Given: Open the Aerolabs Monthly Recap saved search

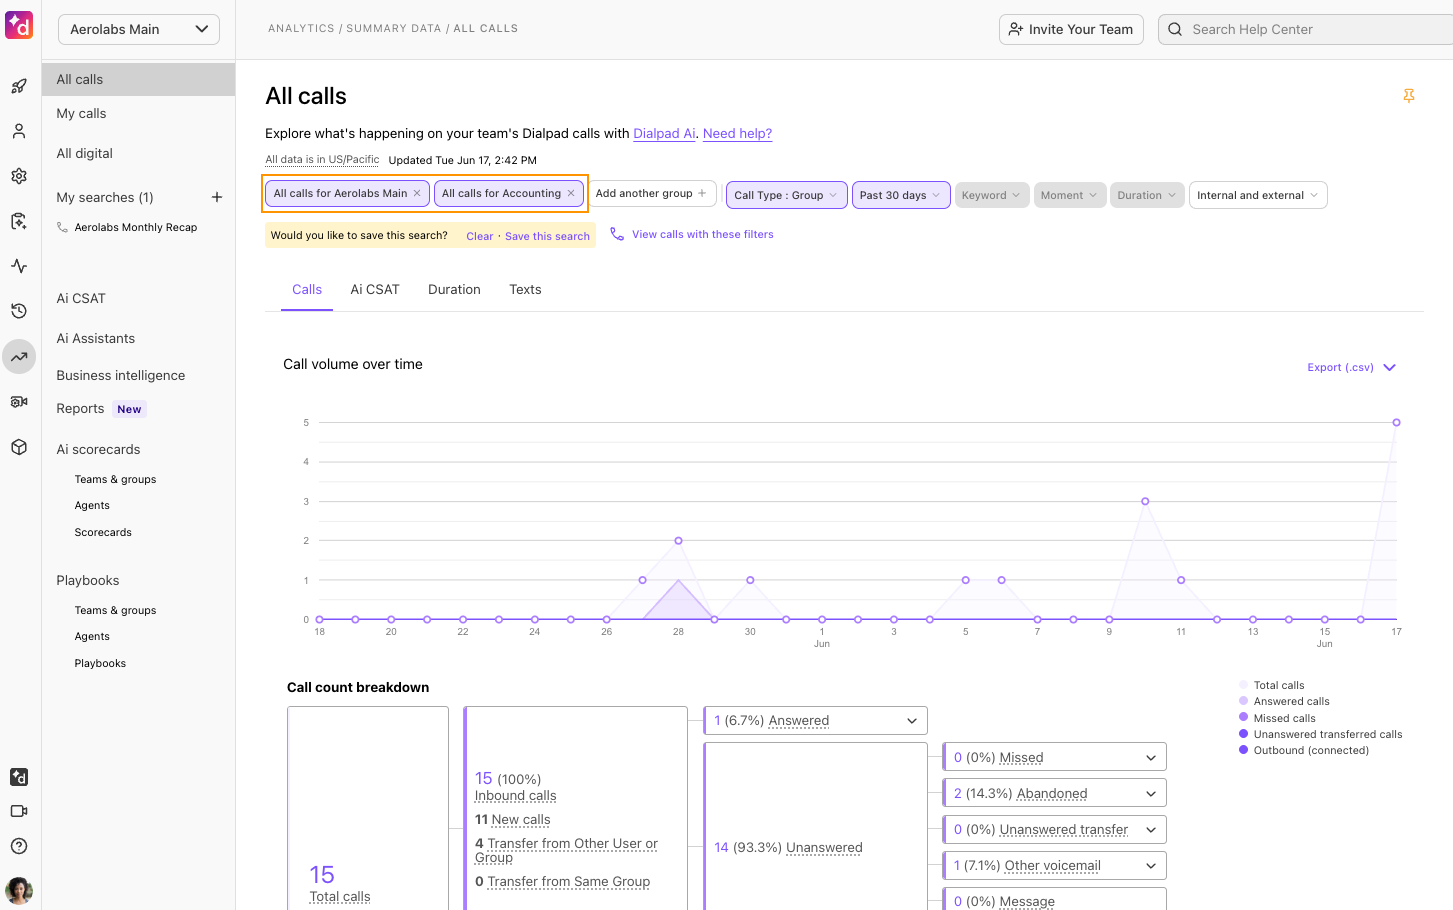Looking at the screenshot, I should [x=136, y=228].
